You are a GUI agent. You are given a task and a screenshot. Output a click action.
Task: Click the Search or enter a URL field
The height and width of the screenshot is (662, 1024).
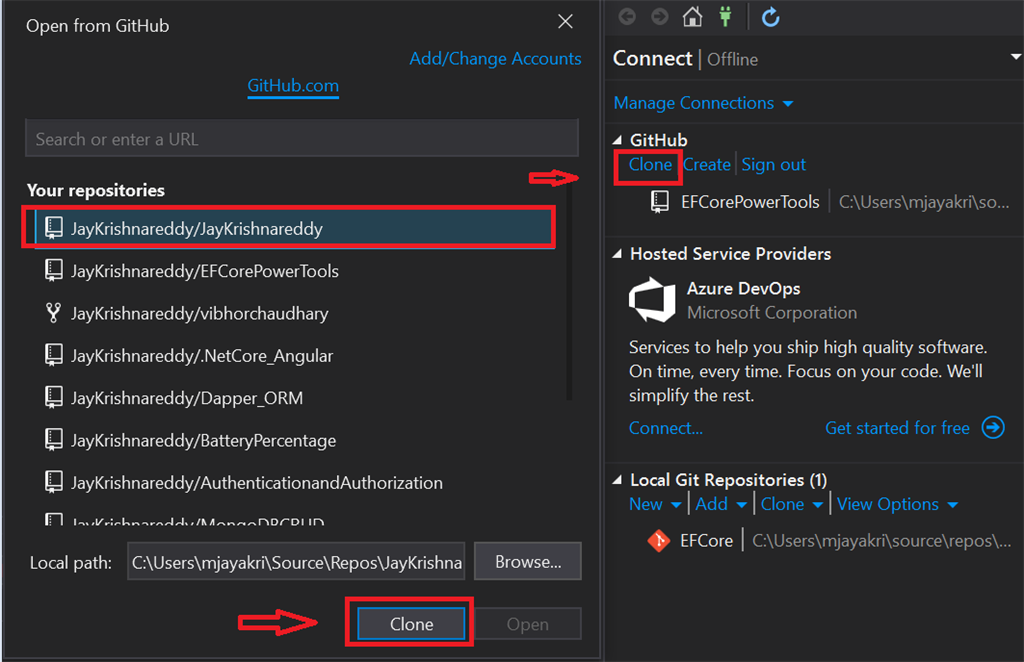tap(302, 138)
